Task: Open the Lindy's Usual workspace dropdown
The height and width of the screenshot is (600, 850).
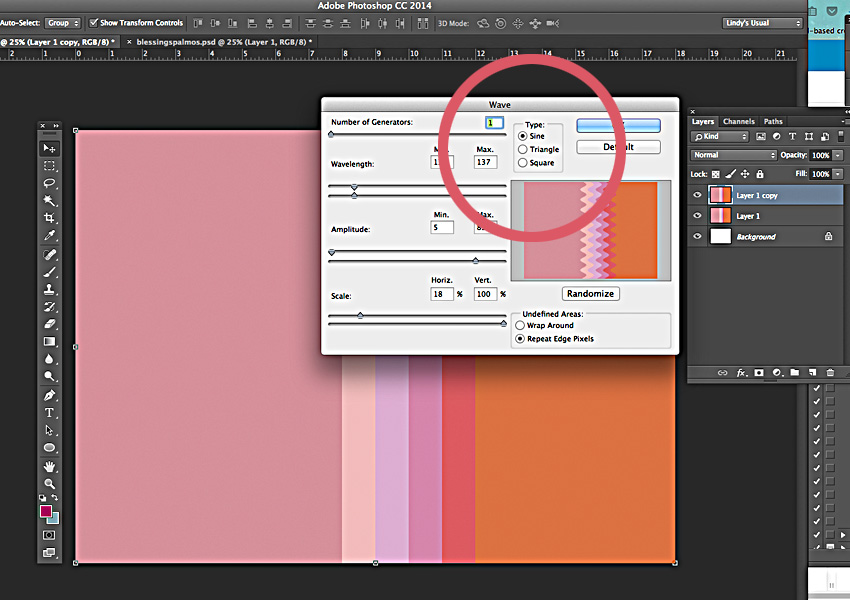Action: [x=762, y=23]
